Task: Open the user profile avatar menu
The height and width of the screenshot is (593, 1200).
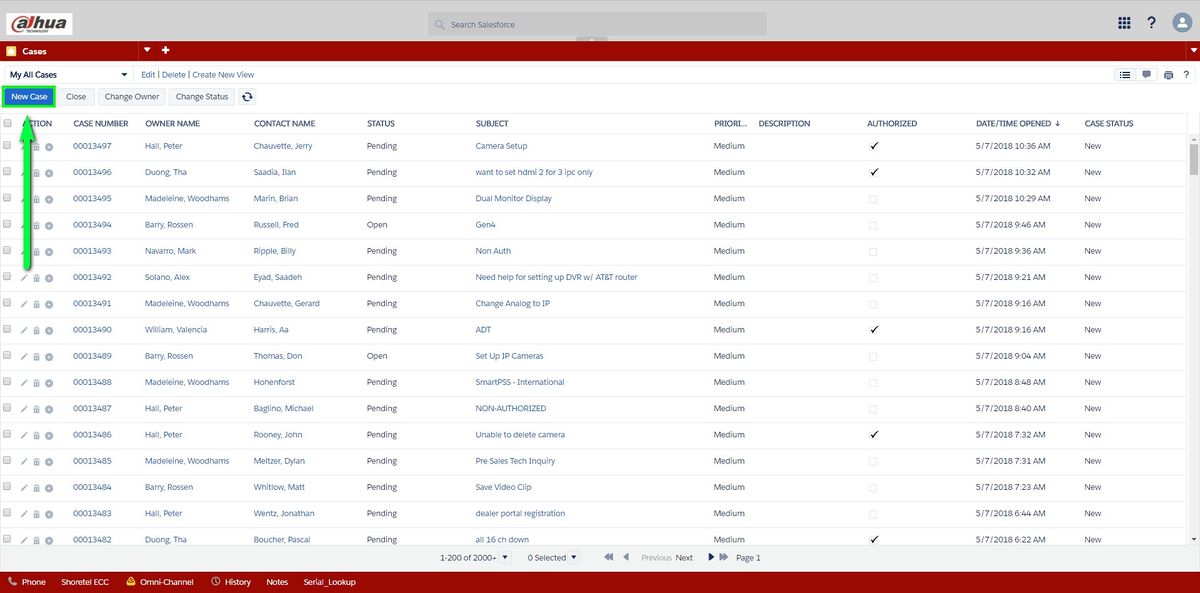Action: (1181, 23)
